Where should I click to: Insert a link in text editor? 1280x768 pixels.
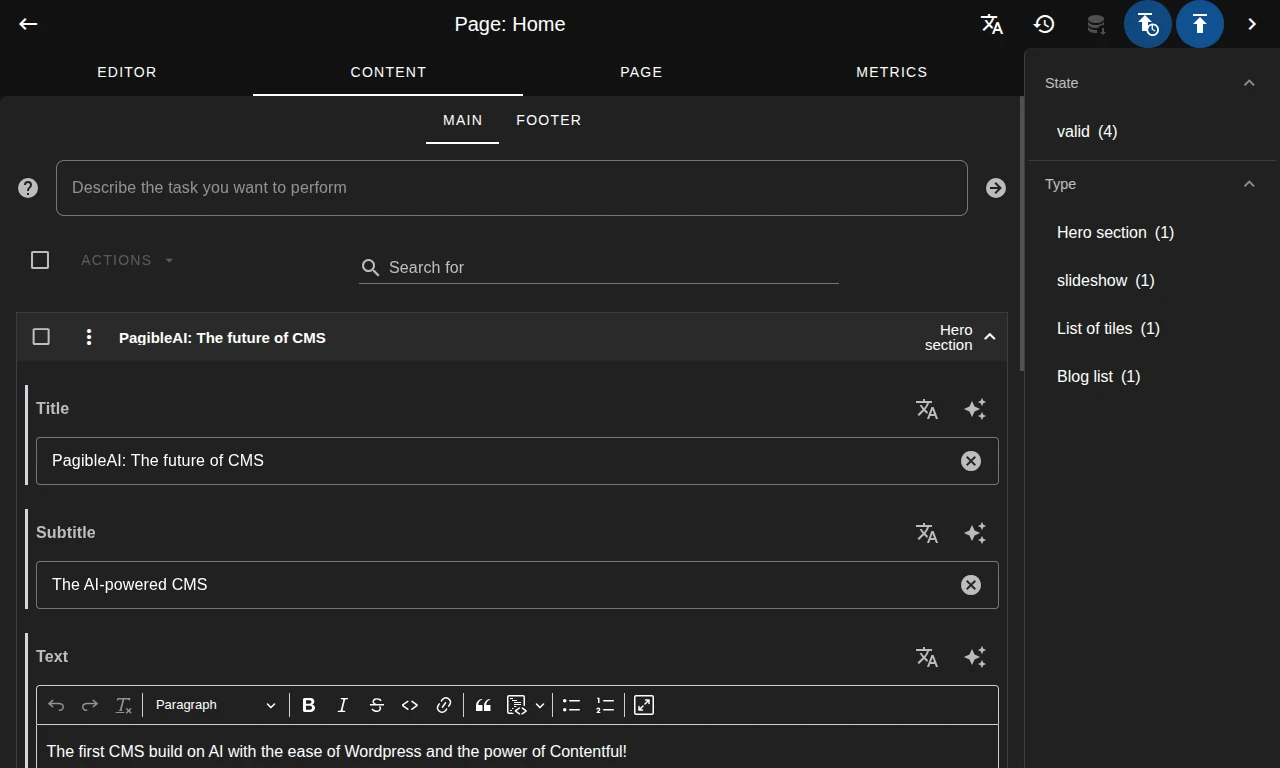click(x=444, y=705)
